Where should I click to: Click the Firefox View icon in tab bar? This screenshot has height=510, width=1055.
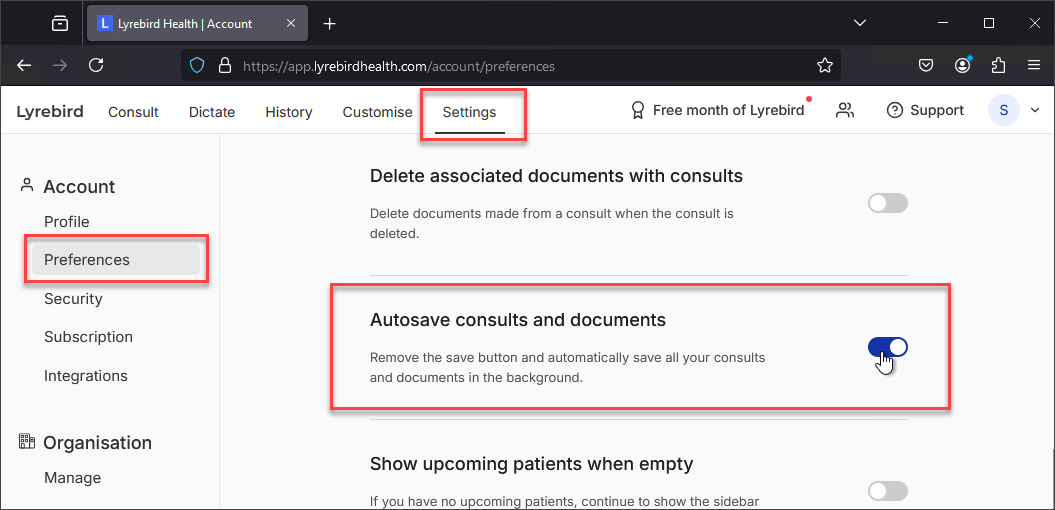pyautogui.click(x=60, y=24)
